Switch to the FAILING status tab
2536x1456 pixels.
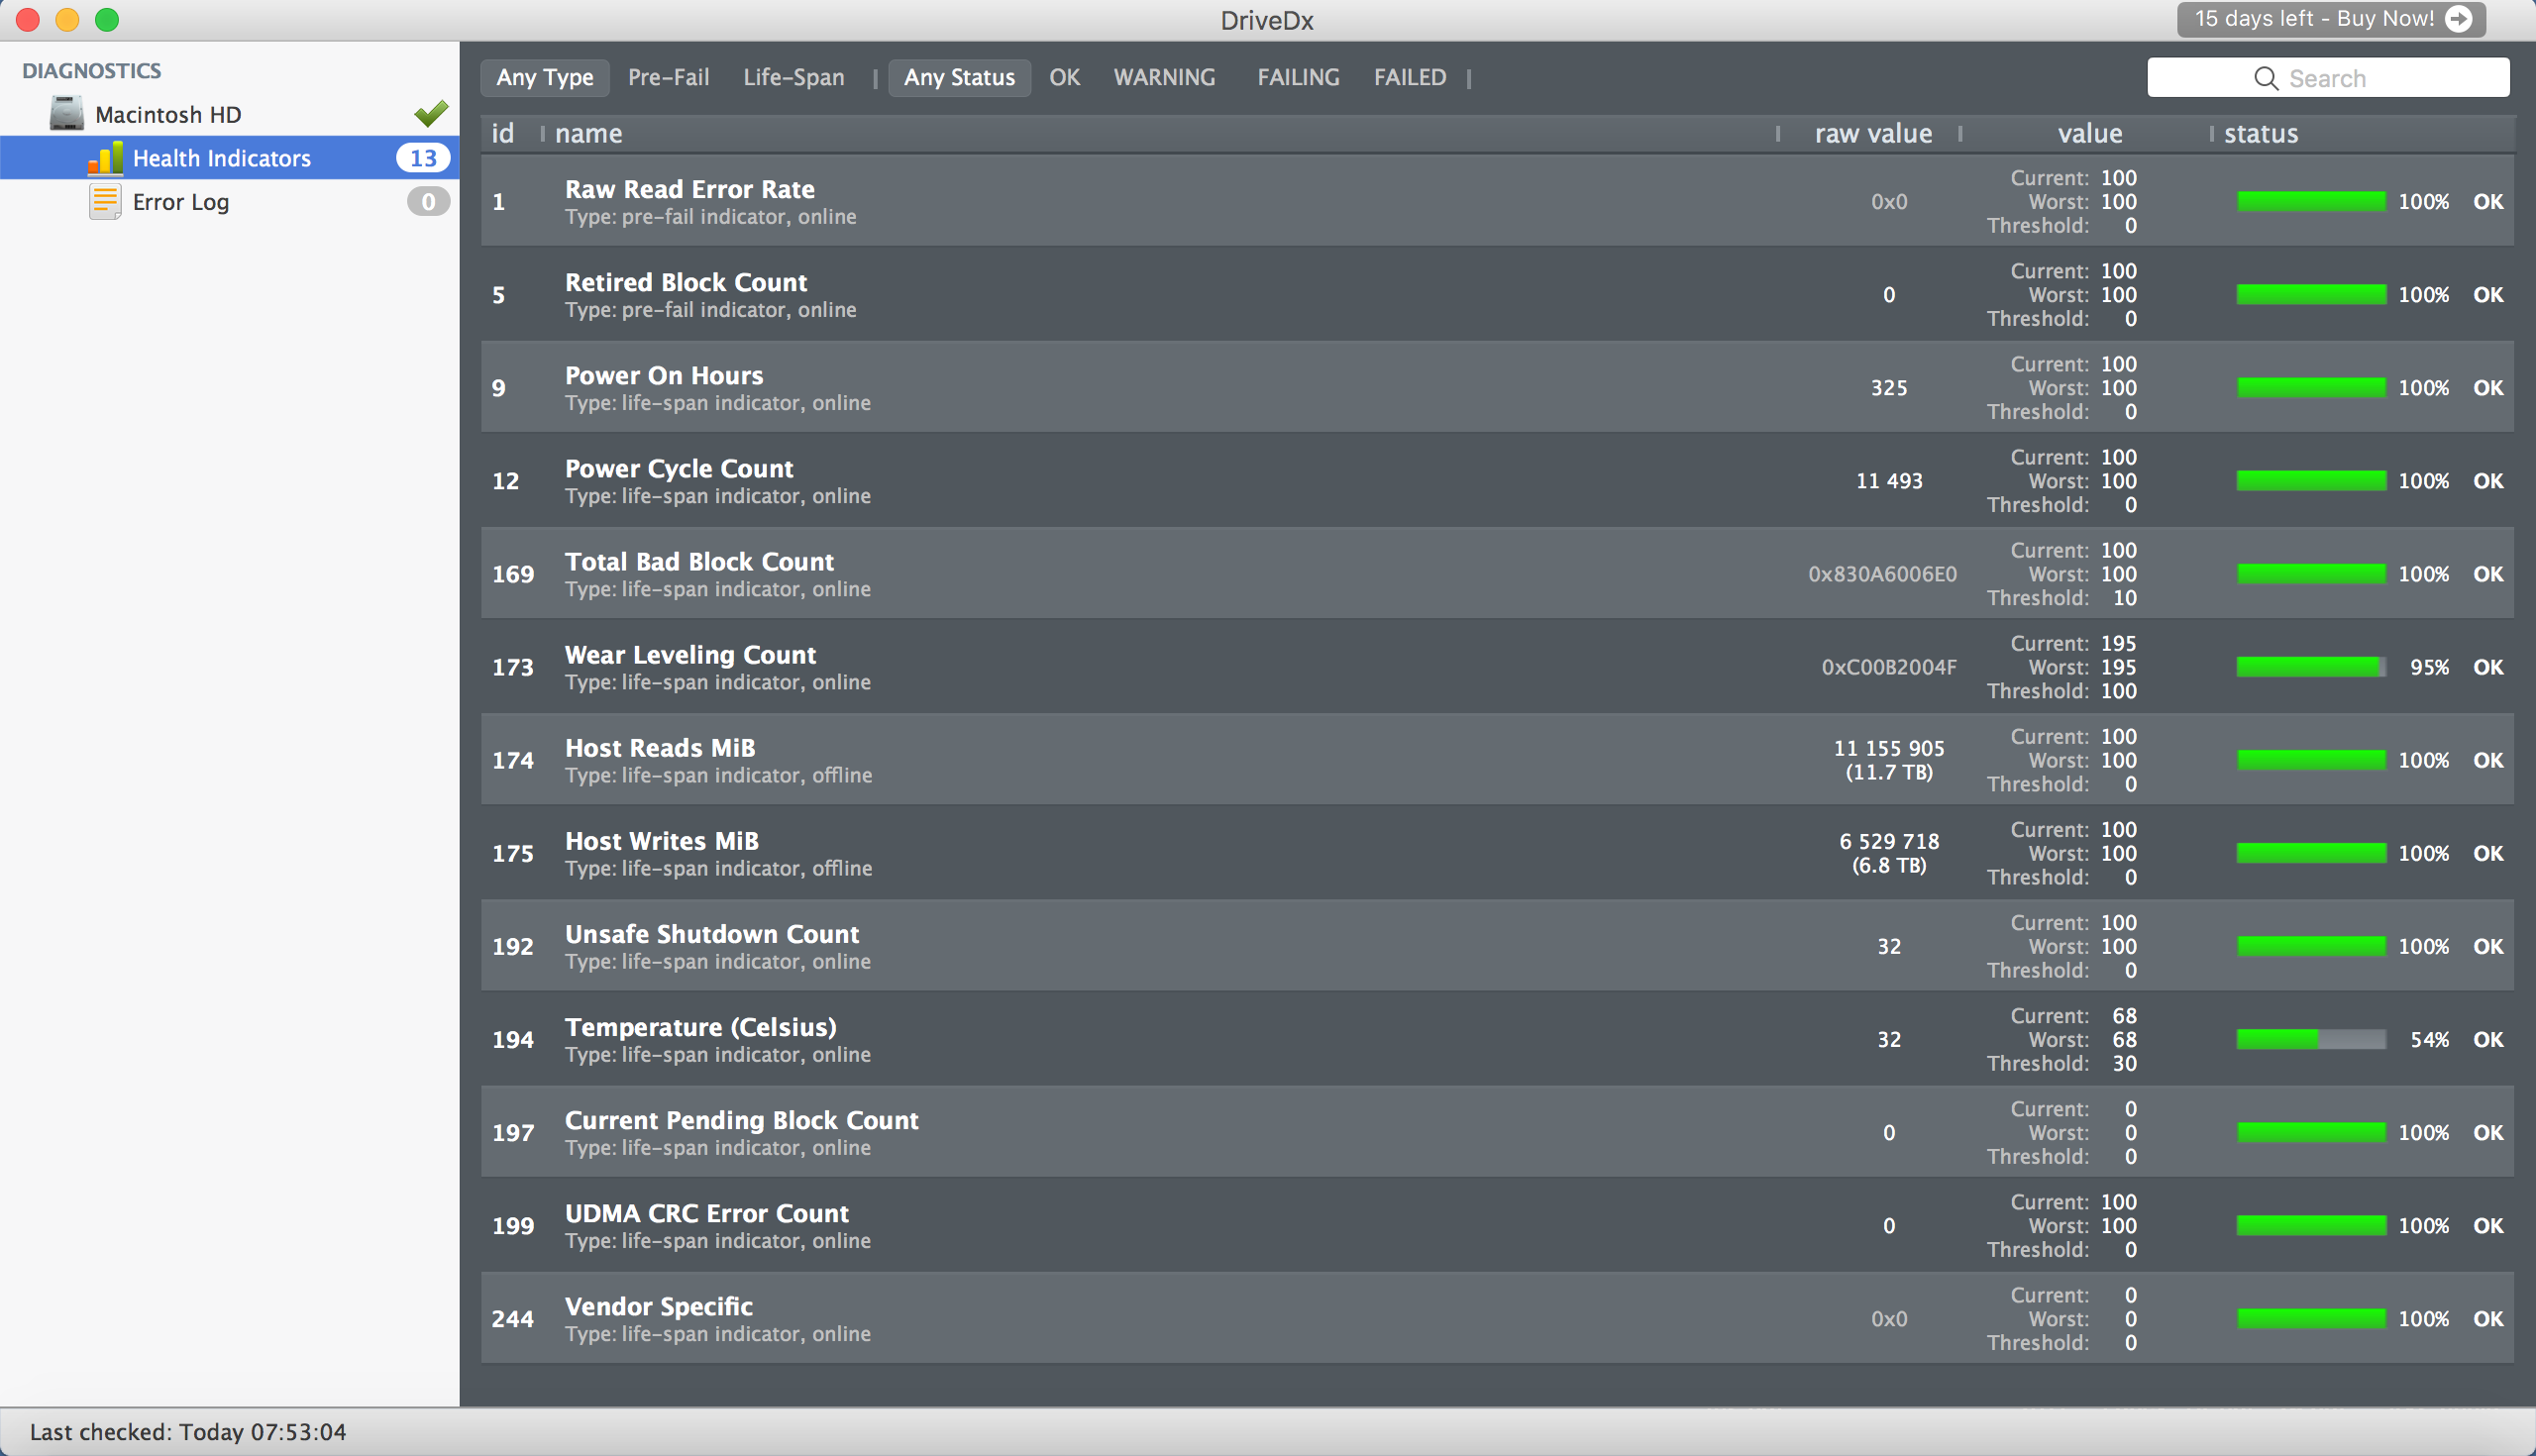1297,77
